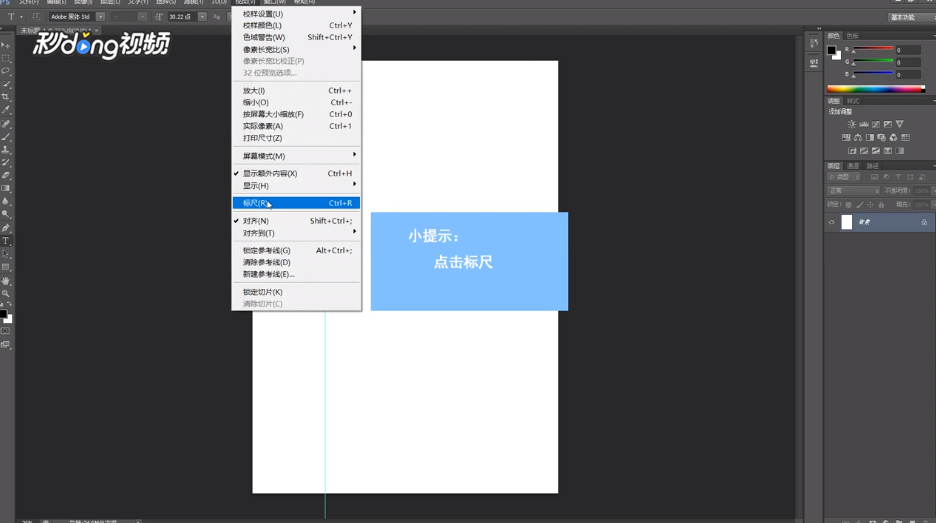The height and width of the screenshot is (523, 936).
Task: Choose Fit on Screen (Ctrl+0)
Action: (x=296, y=114)
